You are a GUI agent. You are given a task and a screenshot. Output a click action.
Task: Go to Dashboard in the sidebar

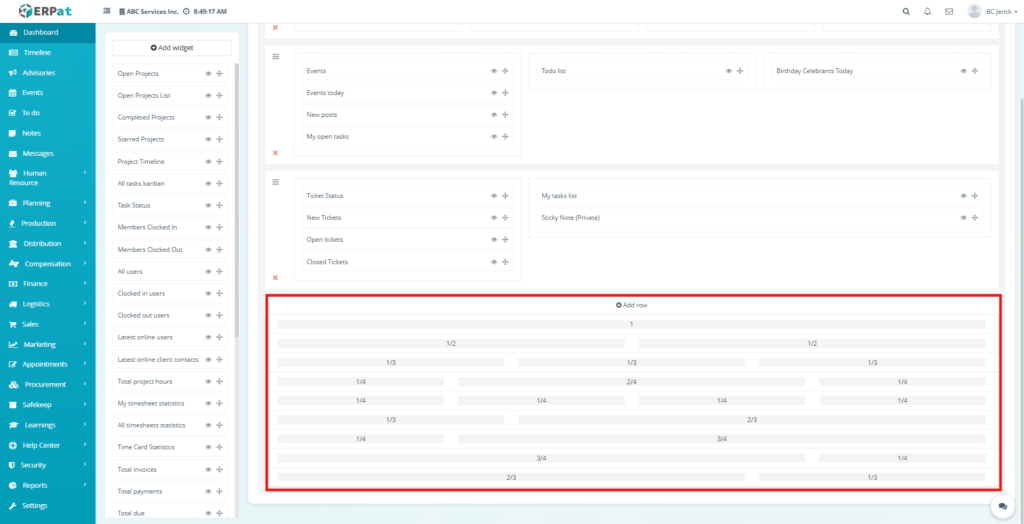[x=48, y=32]
